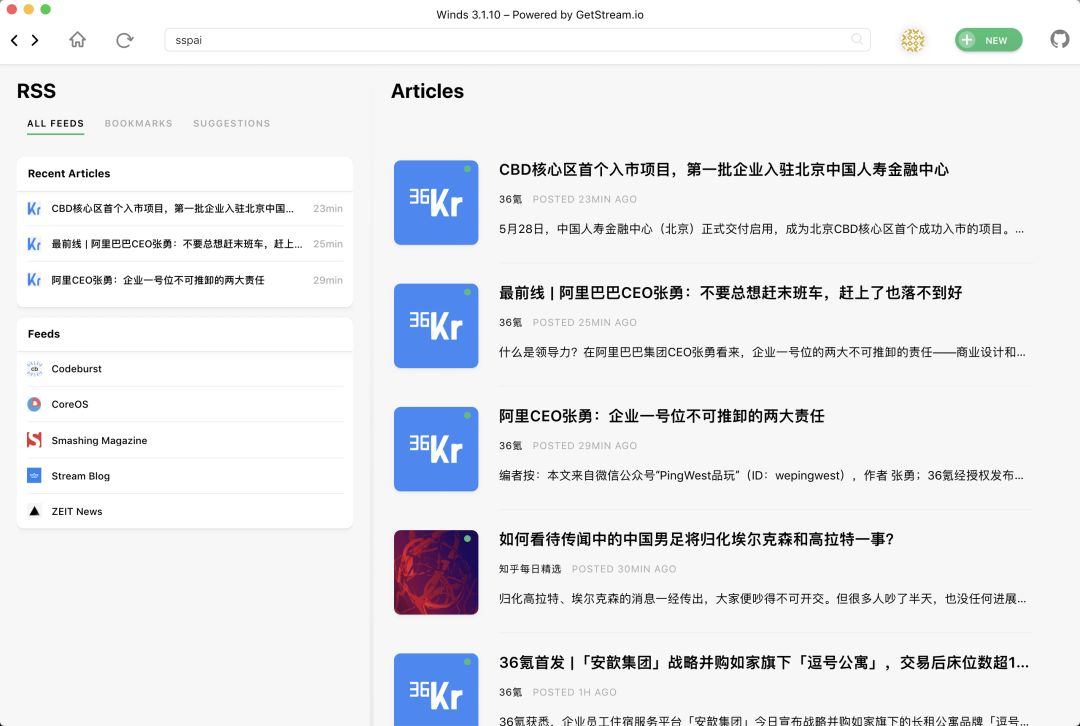Click the green NEW button
This screenshot has width=1080, height=726.
pyautogui.click(x=988, y=40)
